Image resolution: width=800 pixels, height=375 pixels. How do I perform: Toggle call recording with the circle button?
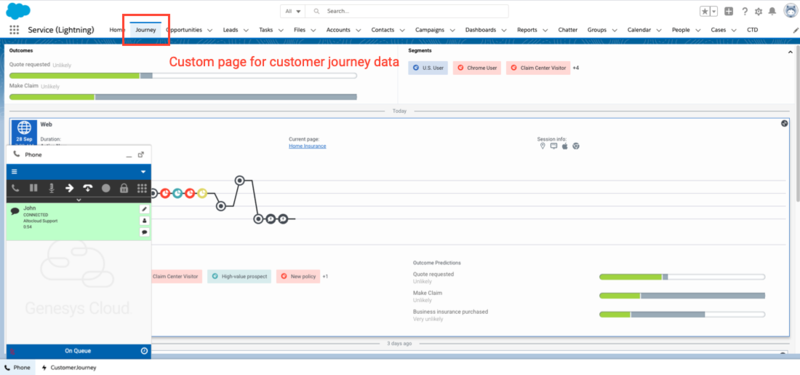point(106,188)
